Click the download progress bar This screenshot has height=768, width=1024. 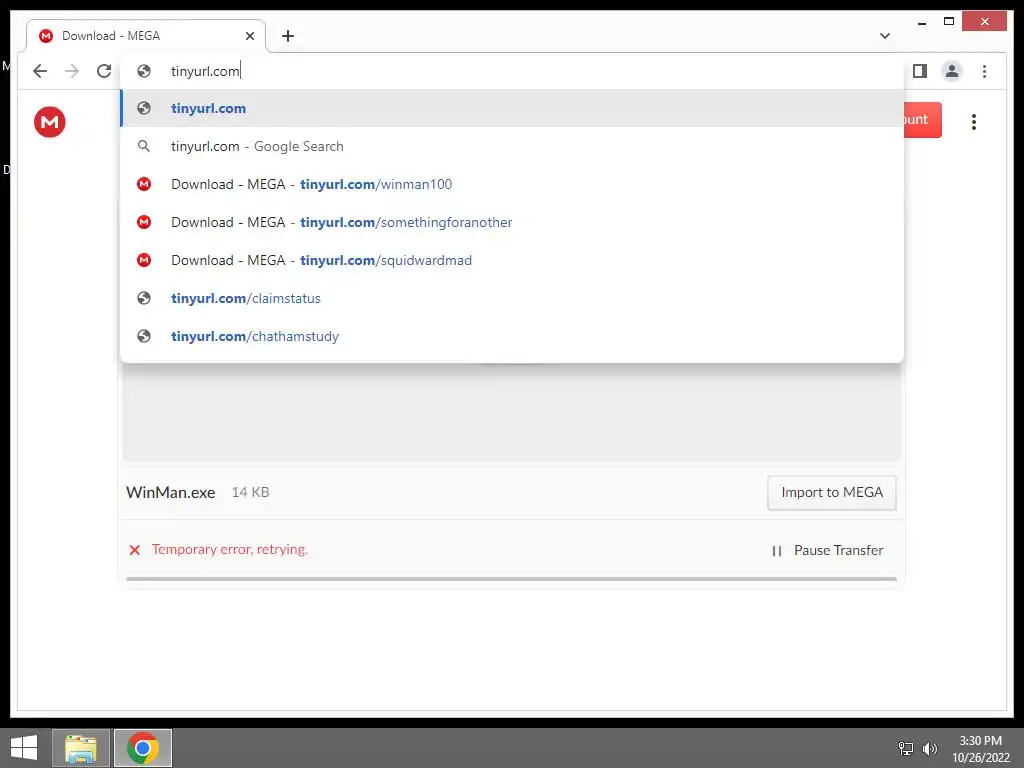(511, 579)
